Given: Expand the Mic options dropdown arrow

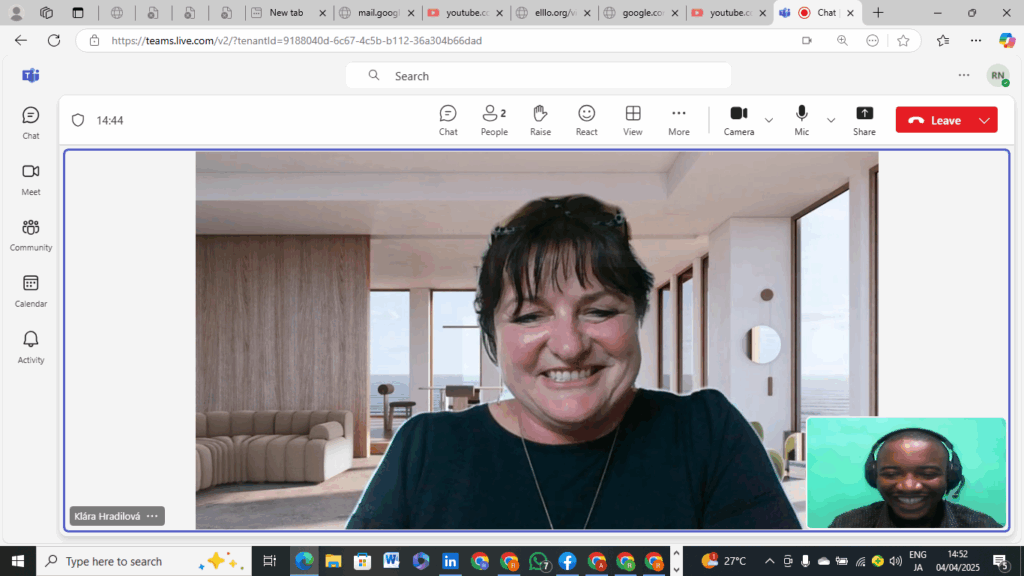Looking at the screenshot, I should tap(831, 121).
